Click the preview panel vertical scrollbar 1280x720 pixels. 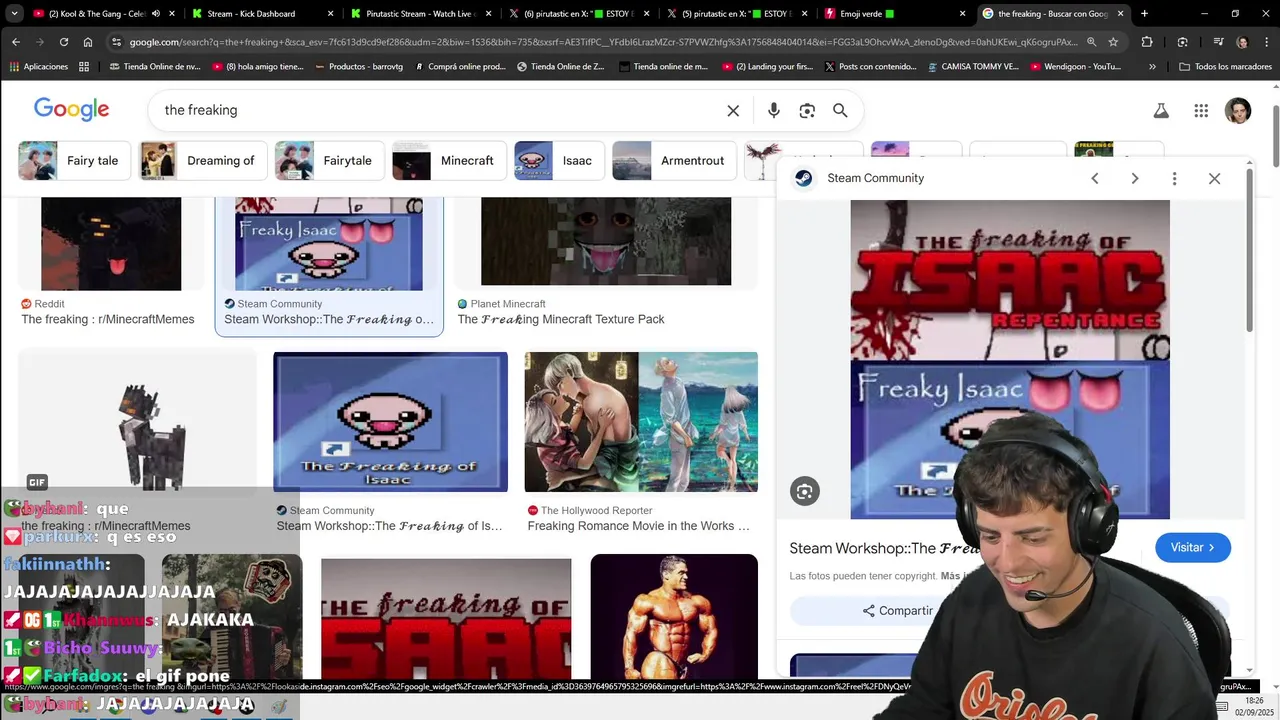(x=1249, y=250)
